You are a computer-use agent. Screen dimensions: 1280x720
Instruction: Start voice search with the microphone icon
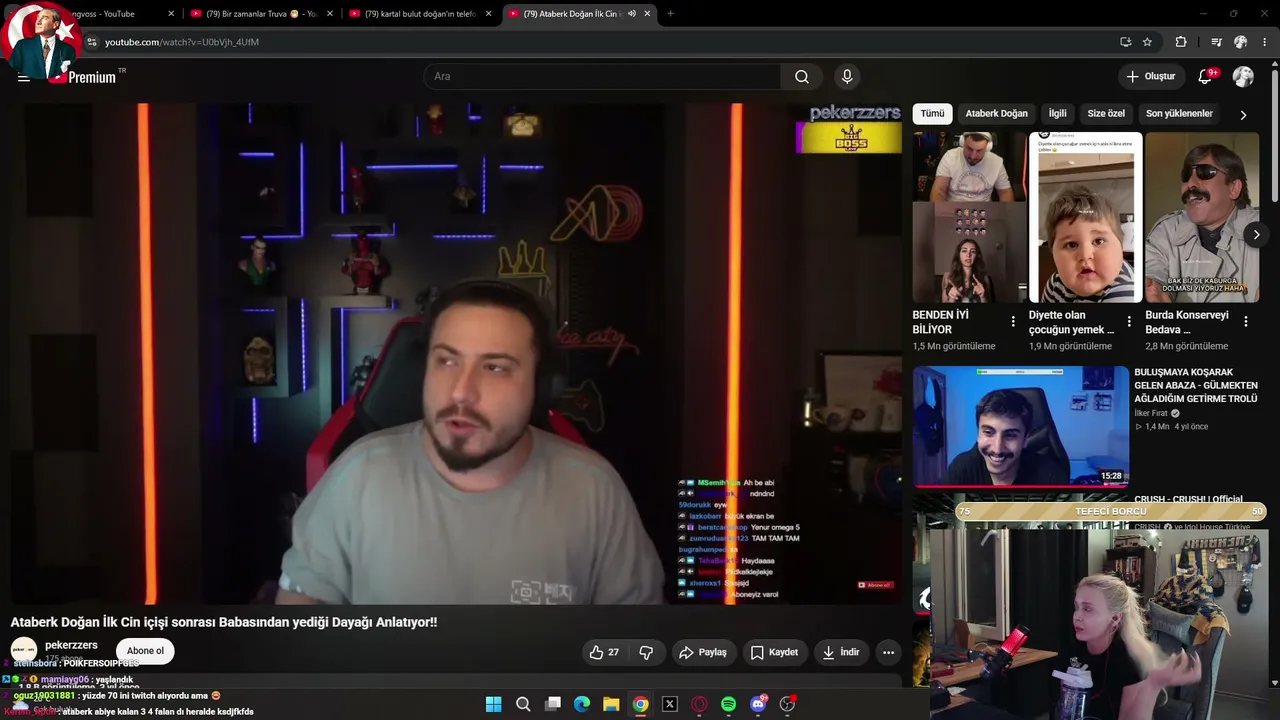[847, 77]
